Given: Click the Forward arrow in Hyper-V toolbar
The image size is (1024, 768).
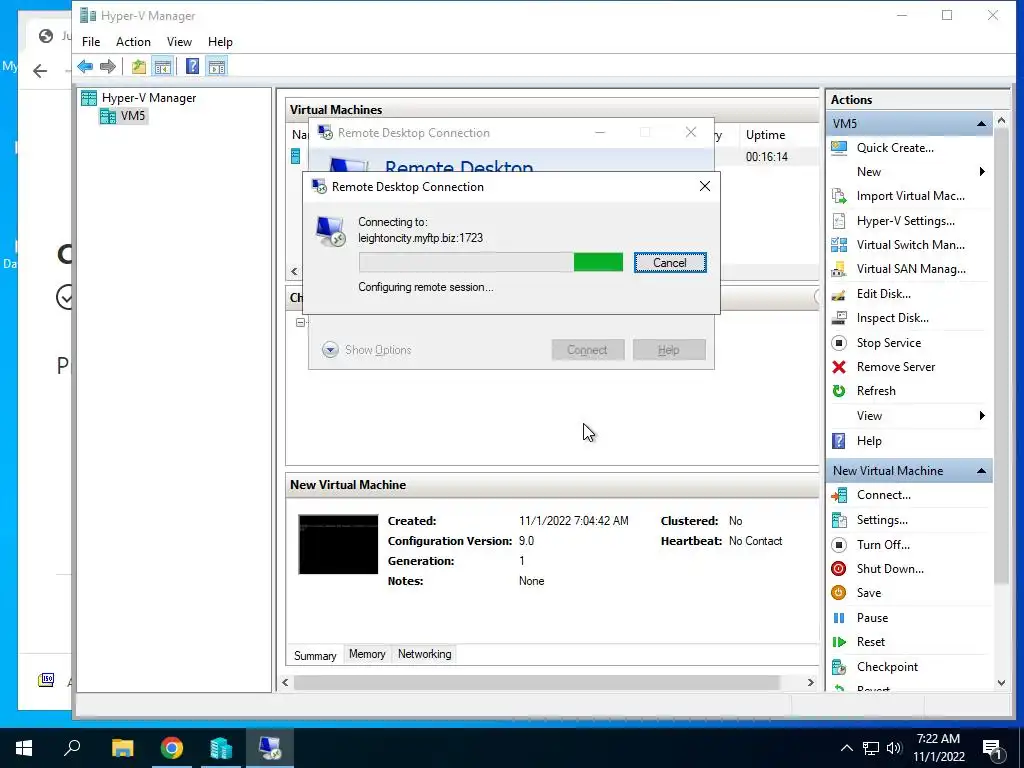Looking at the screenshot, I should [x=108, y=66].
